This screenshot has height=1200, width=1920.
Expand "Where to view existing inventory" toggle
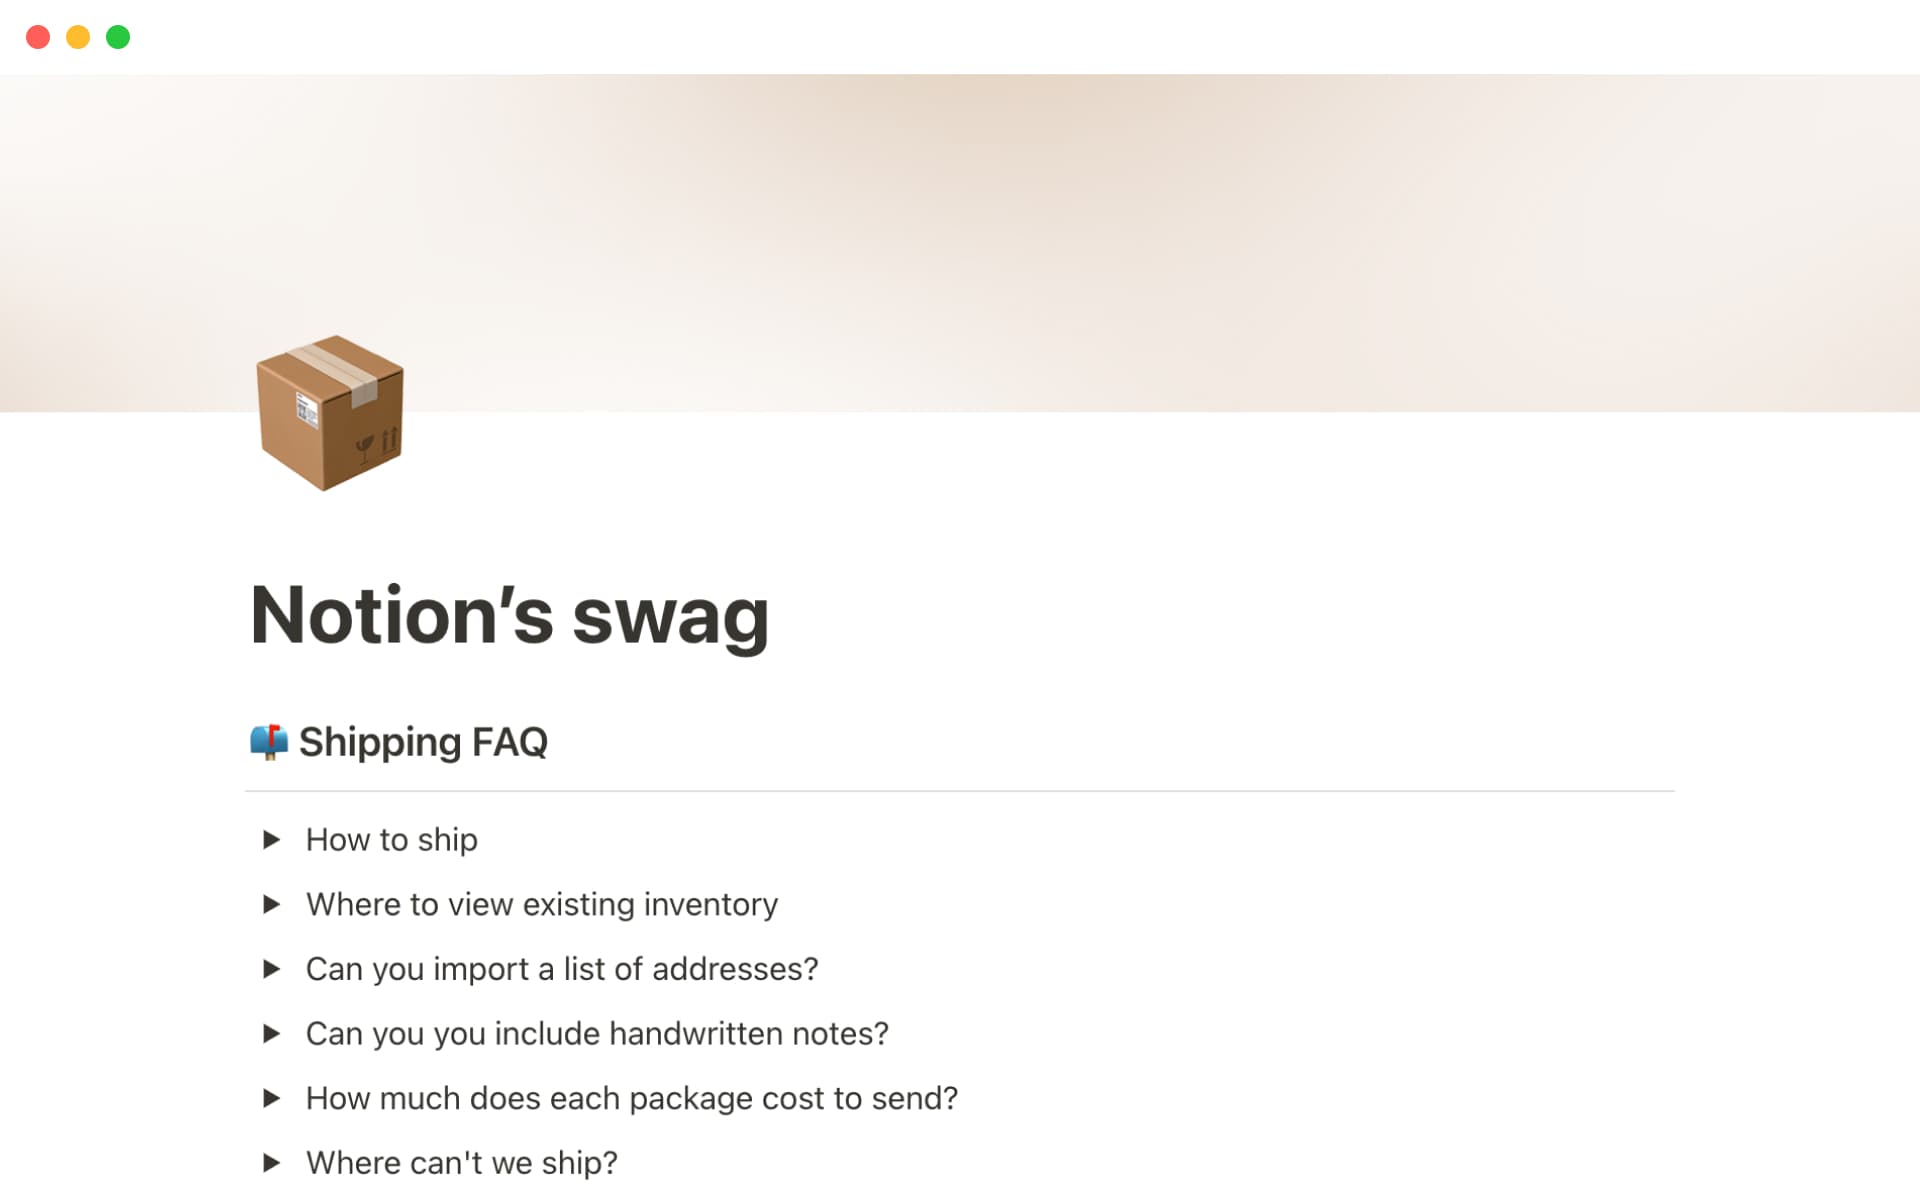pos(271,905)
